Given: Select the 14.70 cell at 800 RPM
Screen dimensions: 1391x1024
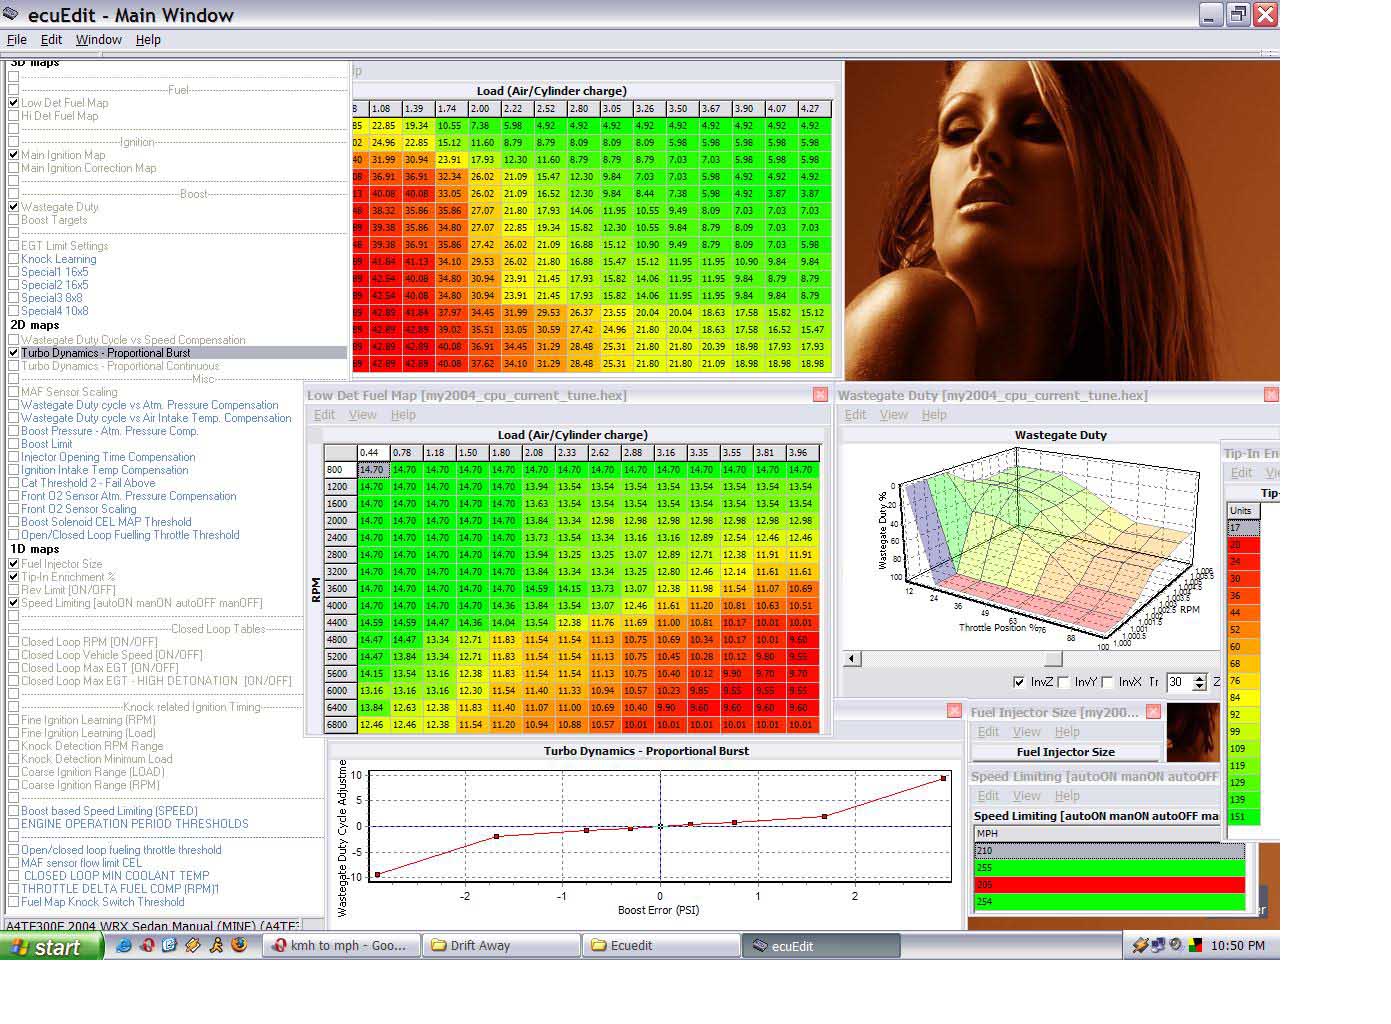Looking at the screenshot, I should [x=371, y=470].
